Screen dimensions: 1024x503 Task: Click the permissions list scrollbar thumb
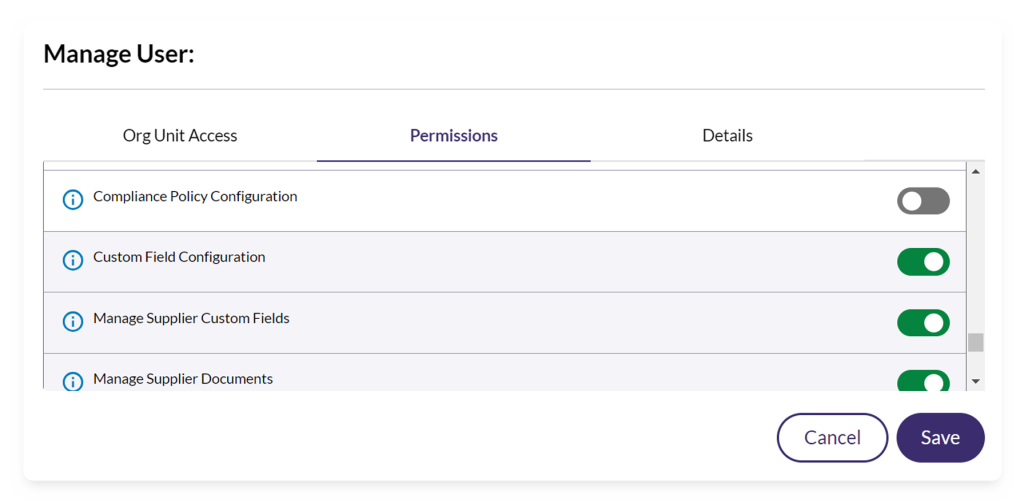976,343
